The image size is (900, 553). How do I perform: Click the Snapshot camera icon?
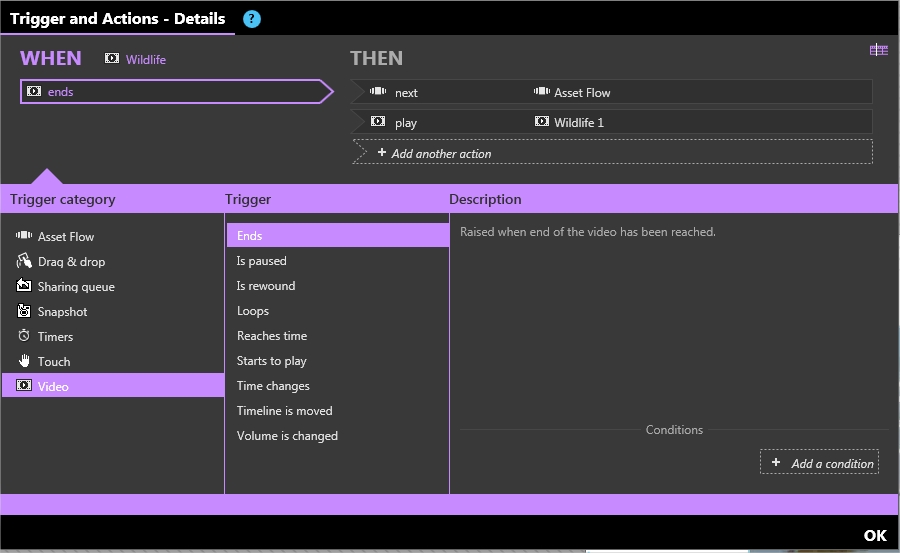coord(25,311)
